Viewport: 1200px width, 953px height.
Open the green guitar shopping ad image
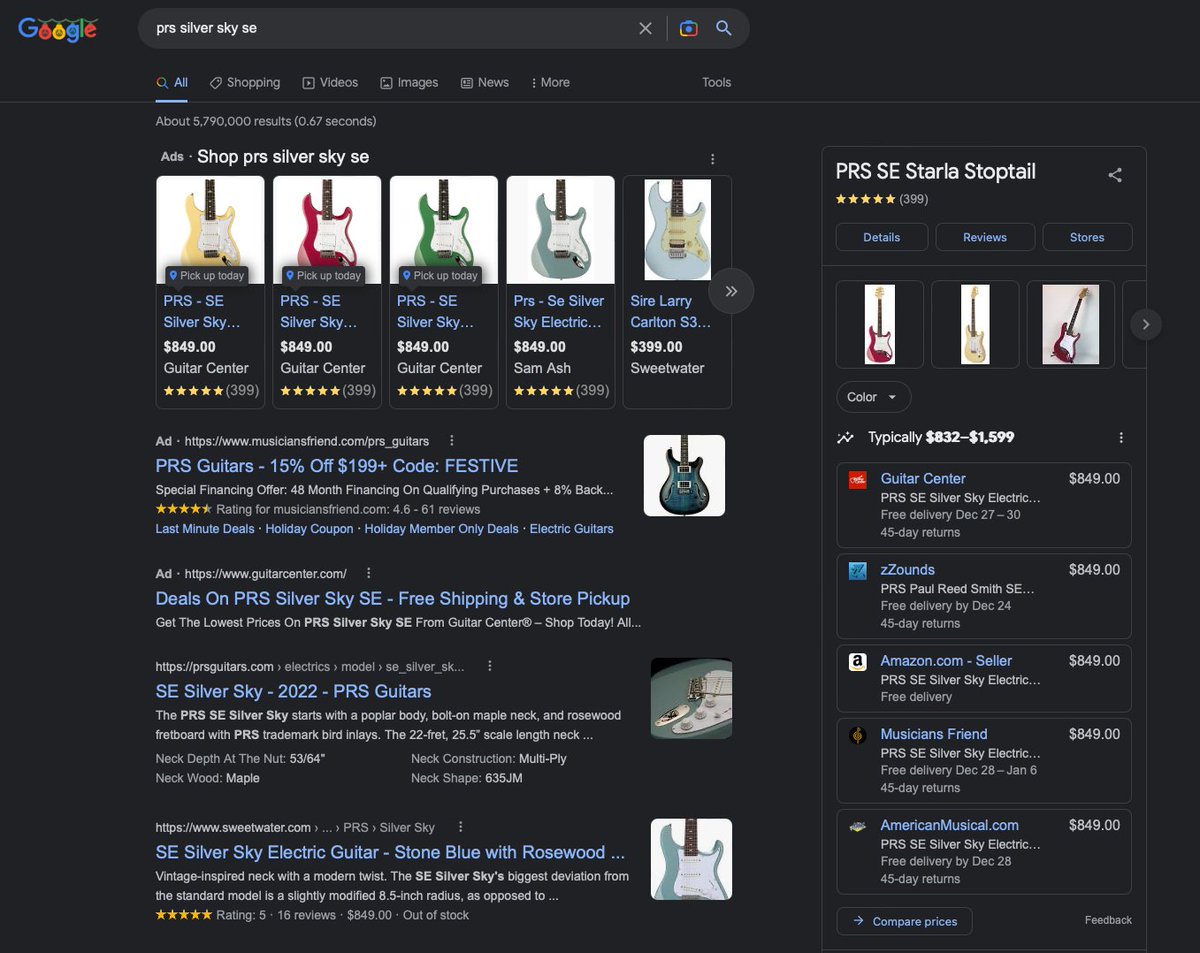(x=444, y=230)
